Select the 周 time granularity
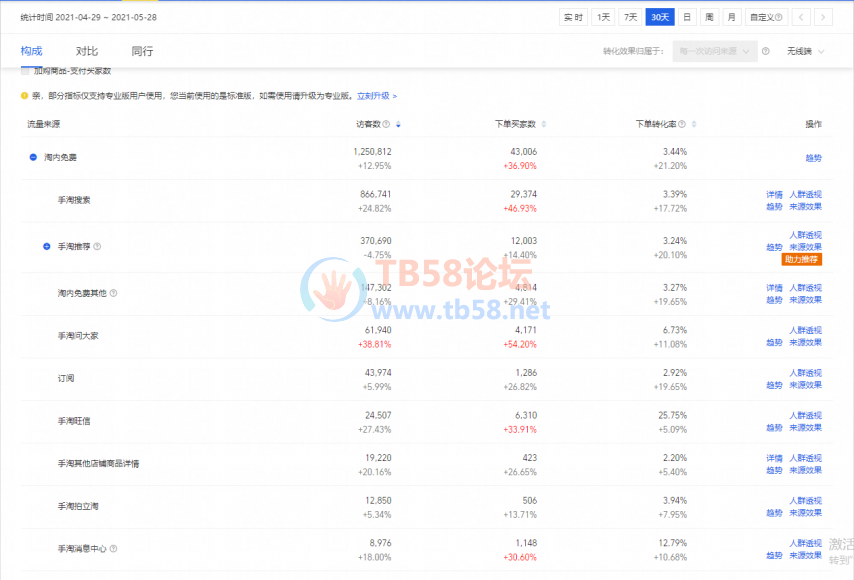This screenshot has height=580, width=854. coord(709,17)
